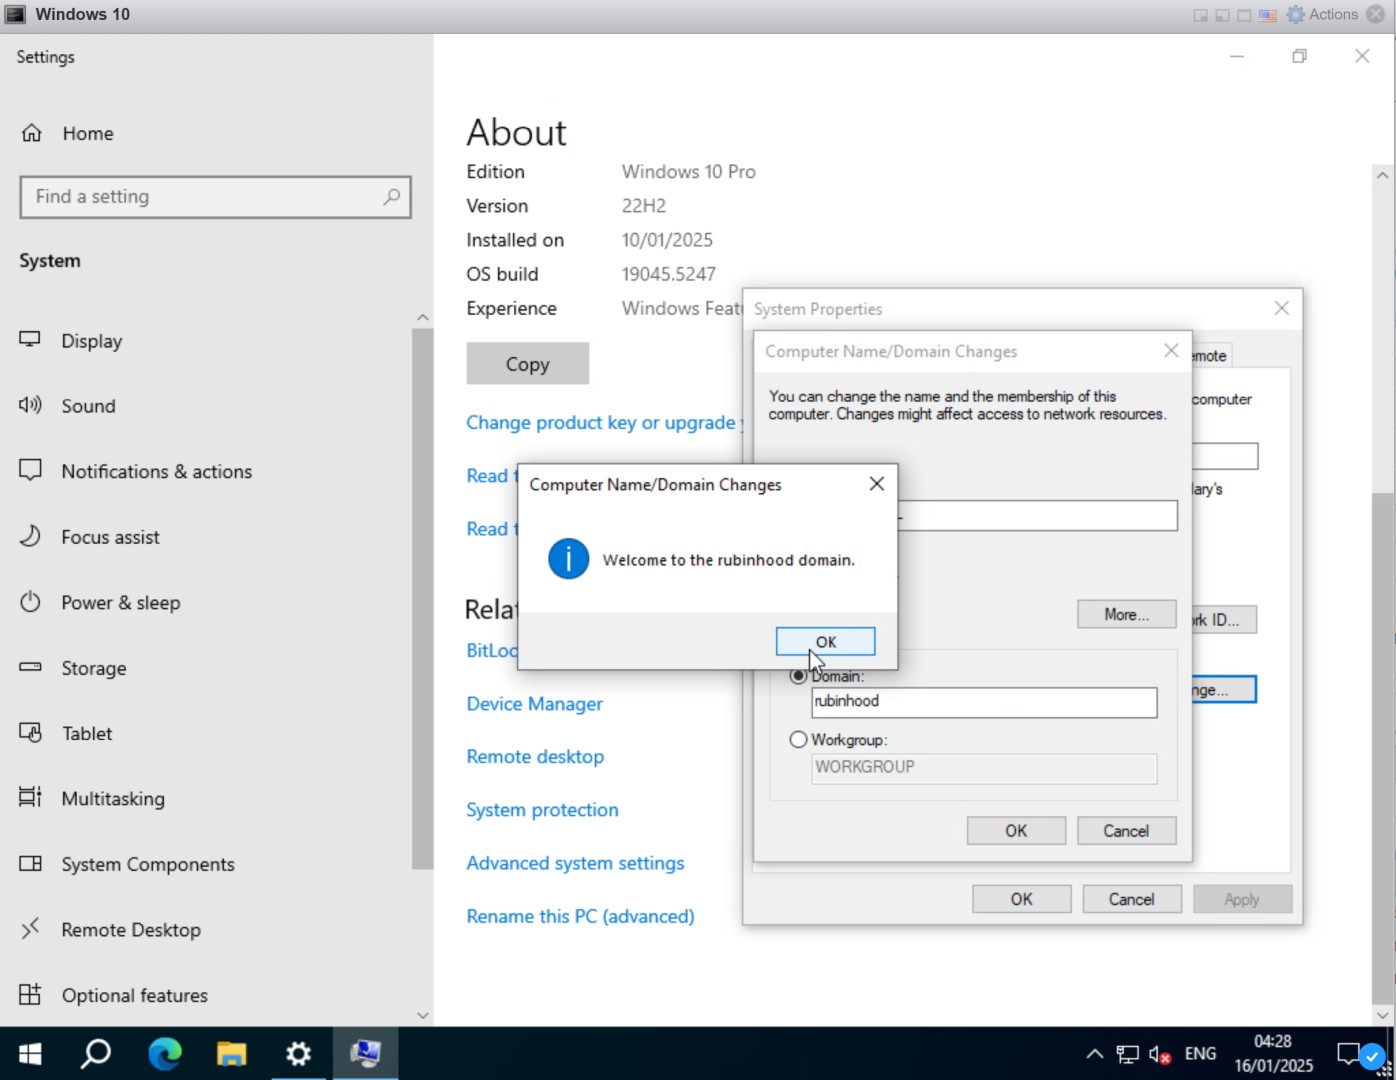The height and width of the screenshot is (1080, 1396).
Task: Launch Microsoft Edge from taskbar
Action: 165,1054
